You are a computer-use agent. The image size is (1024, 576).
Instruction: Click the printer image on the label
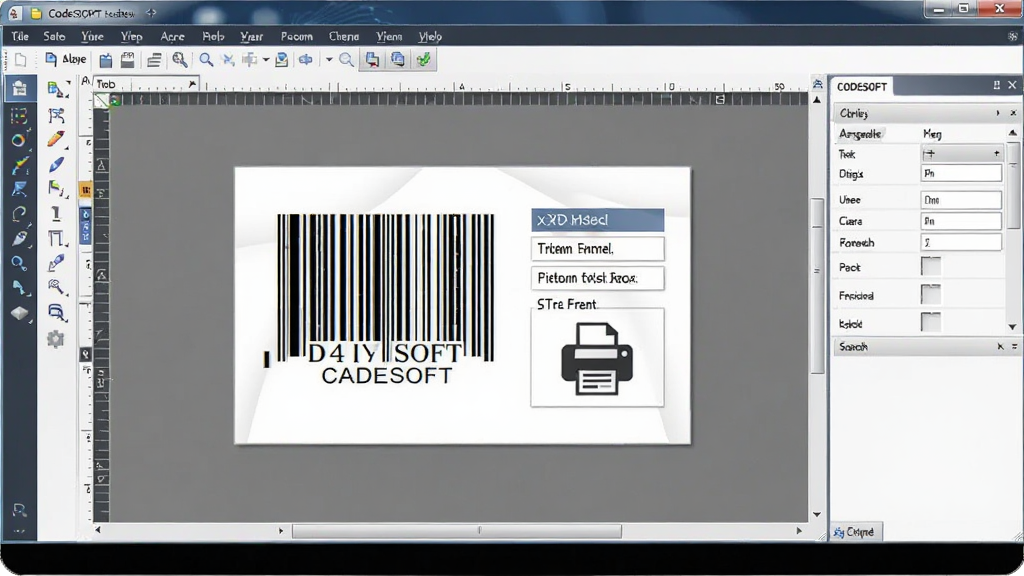point(597,359)
